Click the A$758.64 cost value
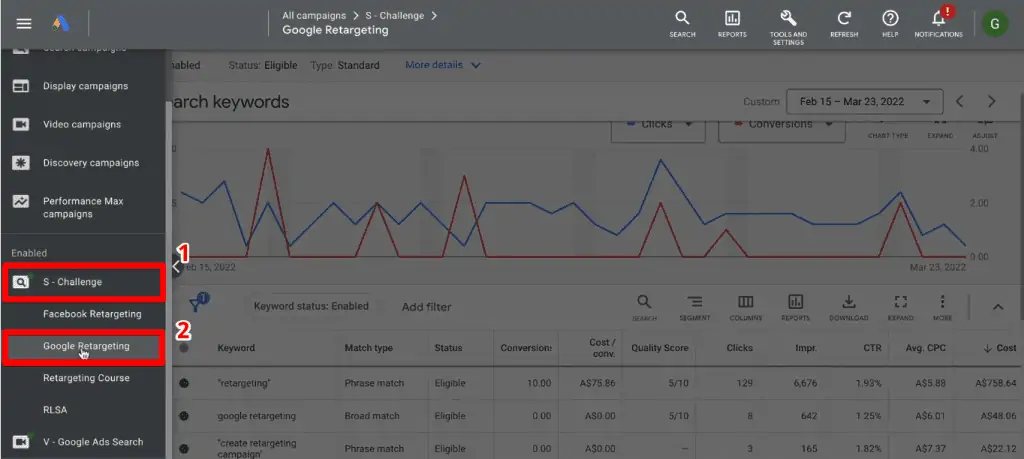 [x=994, y=383]
